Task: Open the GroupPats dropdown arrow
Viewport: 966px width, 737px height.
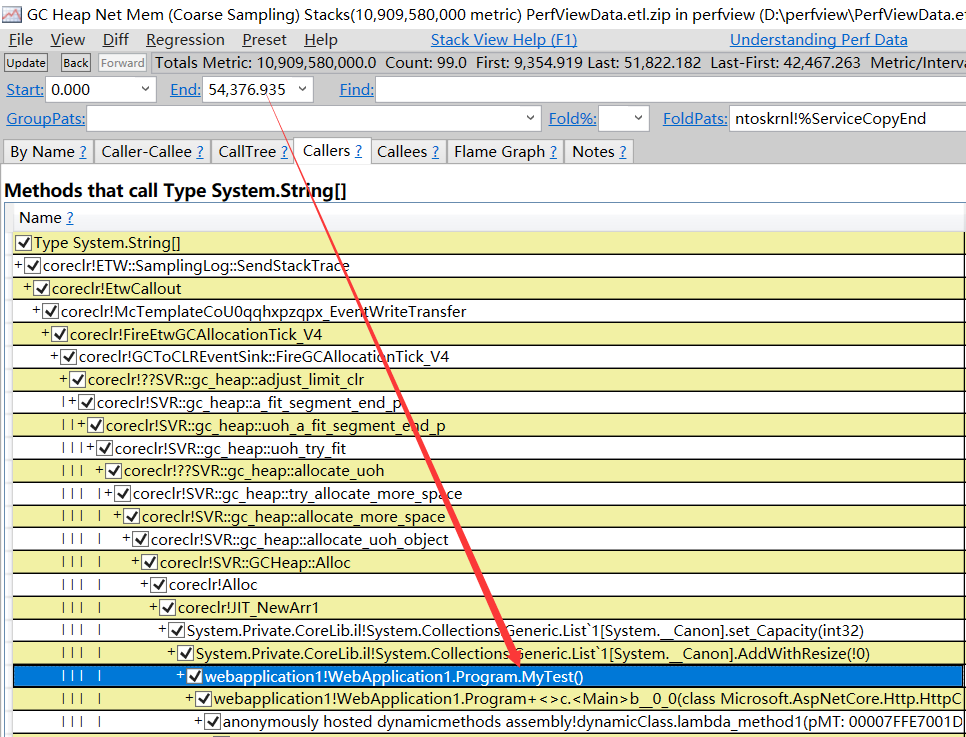Action: click(x=532, y=119)
